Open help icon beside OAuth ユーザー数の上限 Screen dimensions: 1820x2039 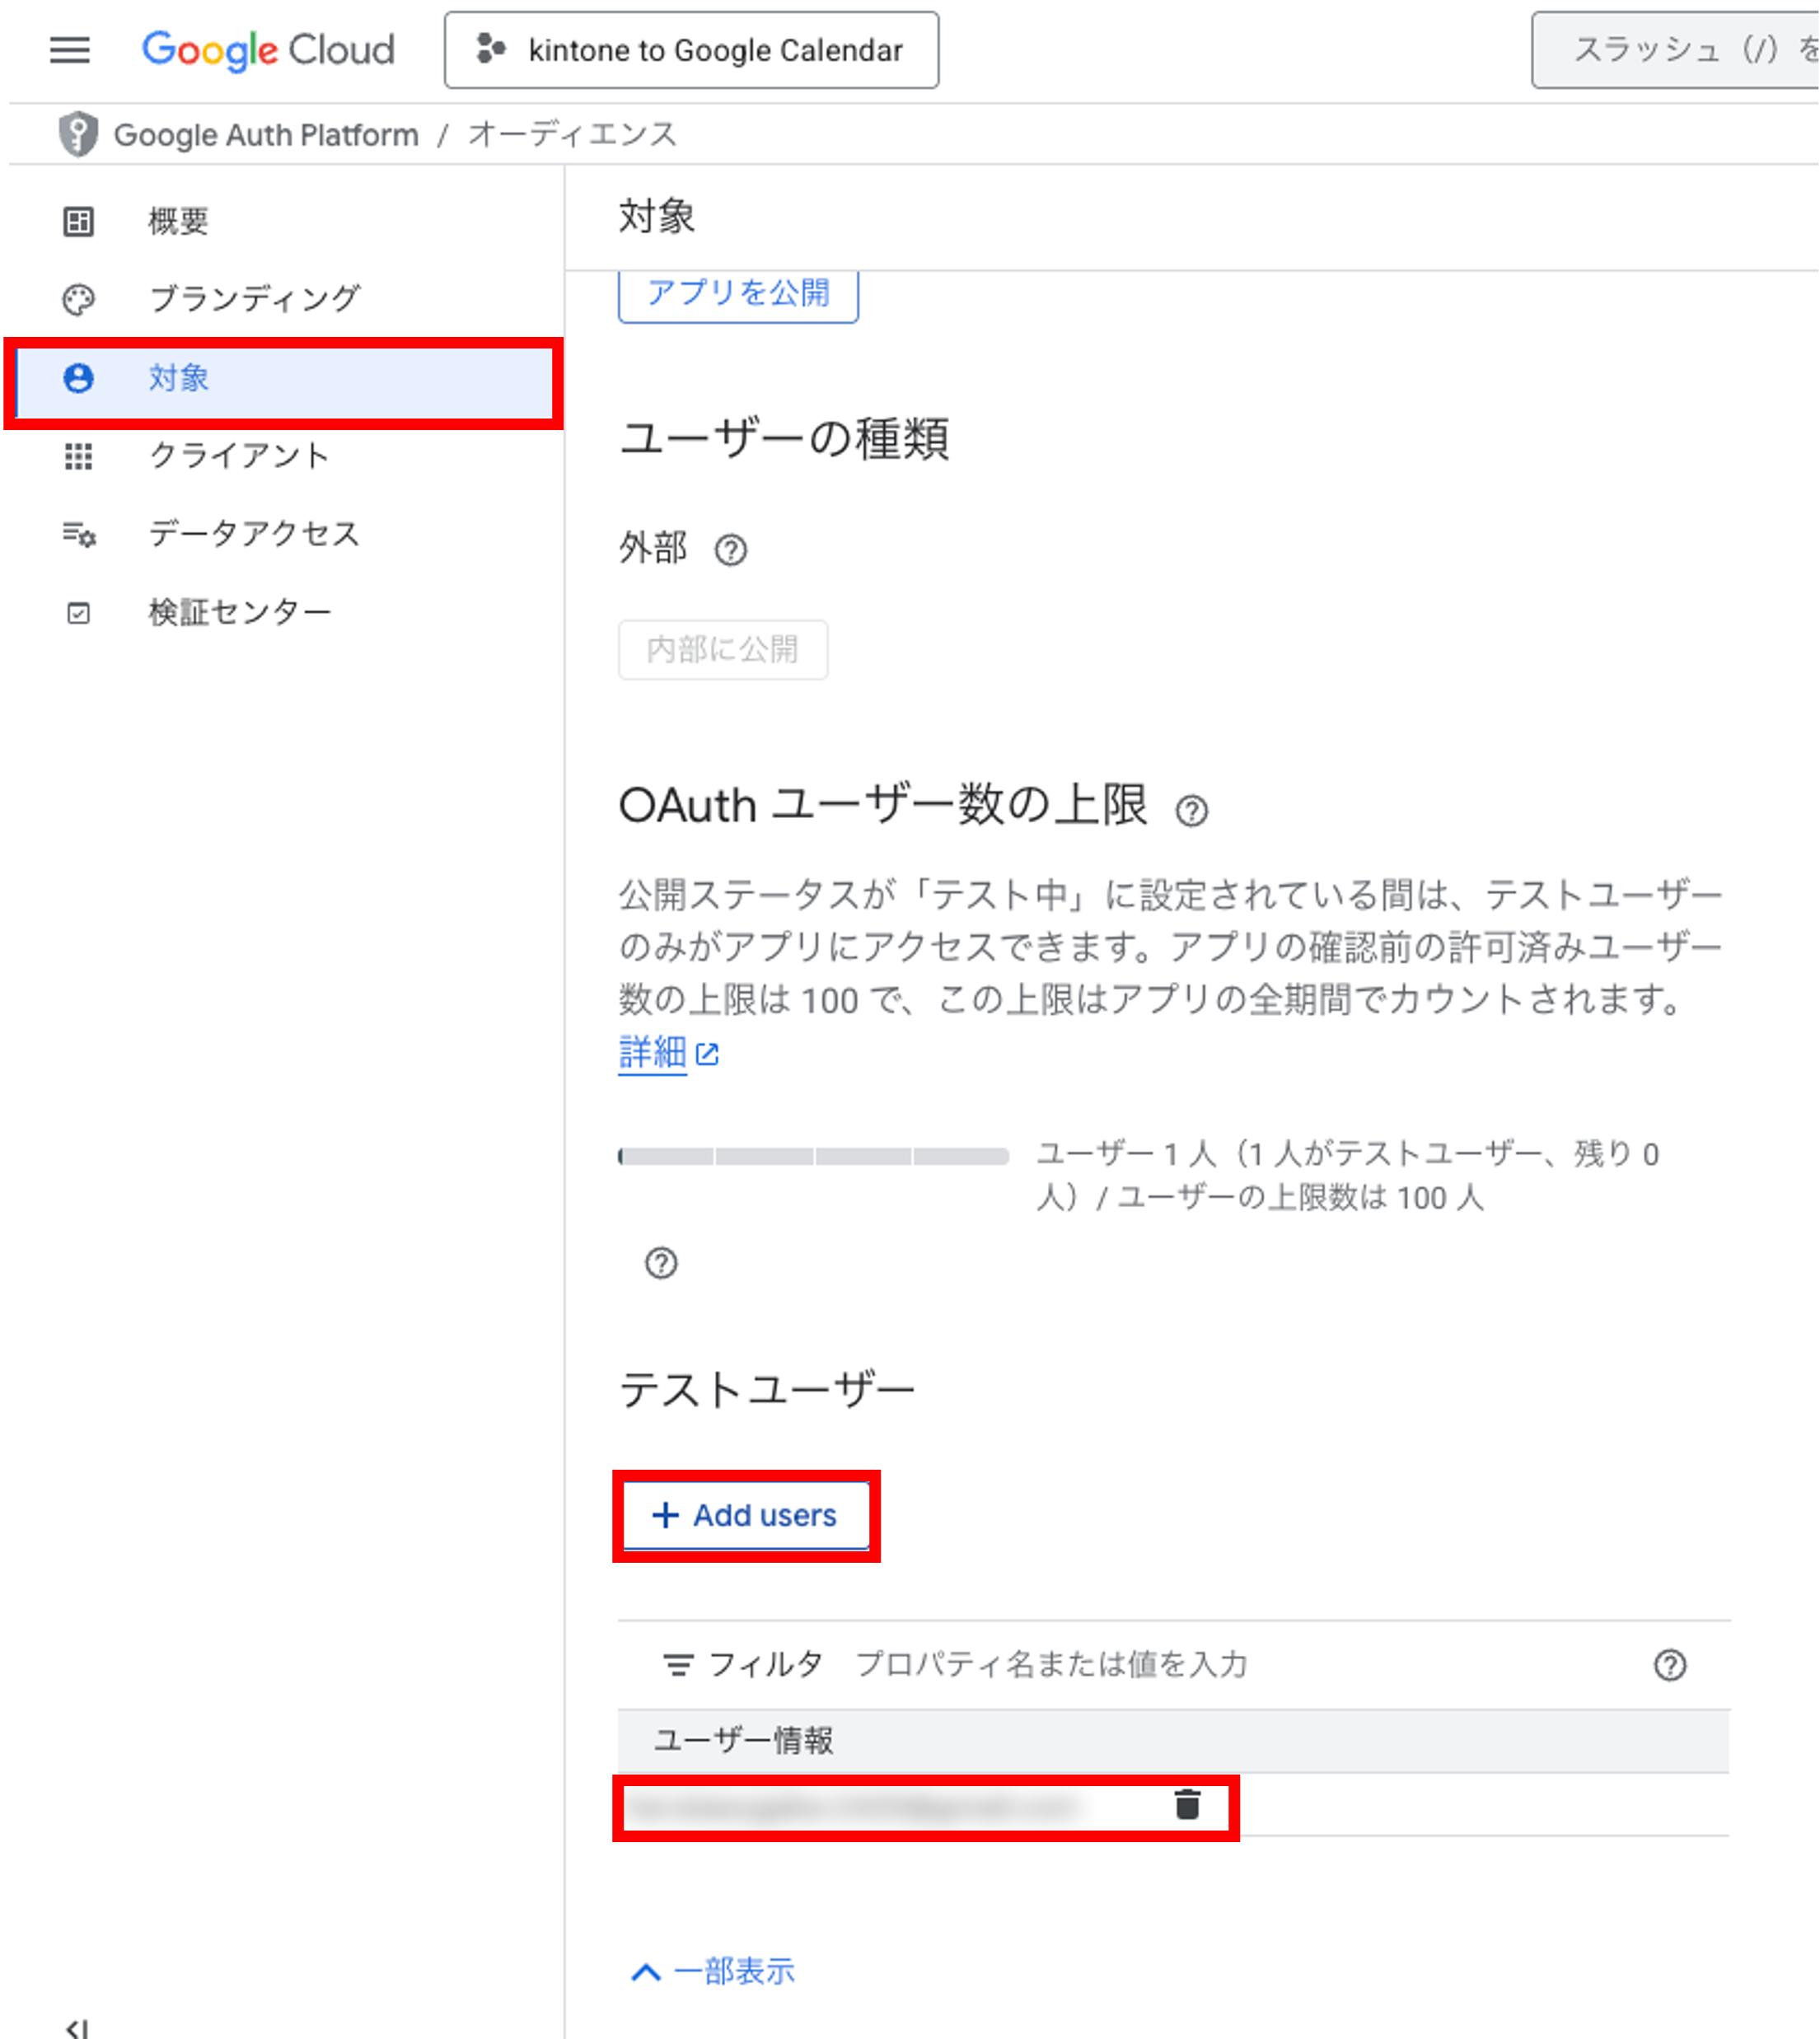pos(1192,810)
